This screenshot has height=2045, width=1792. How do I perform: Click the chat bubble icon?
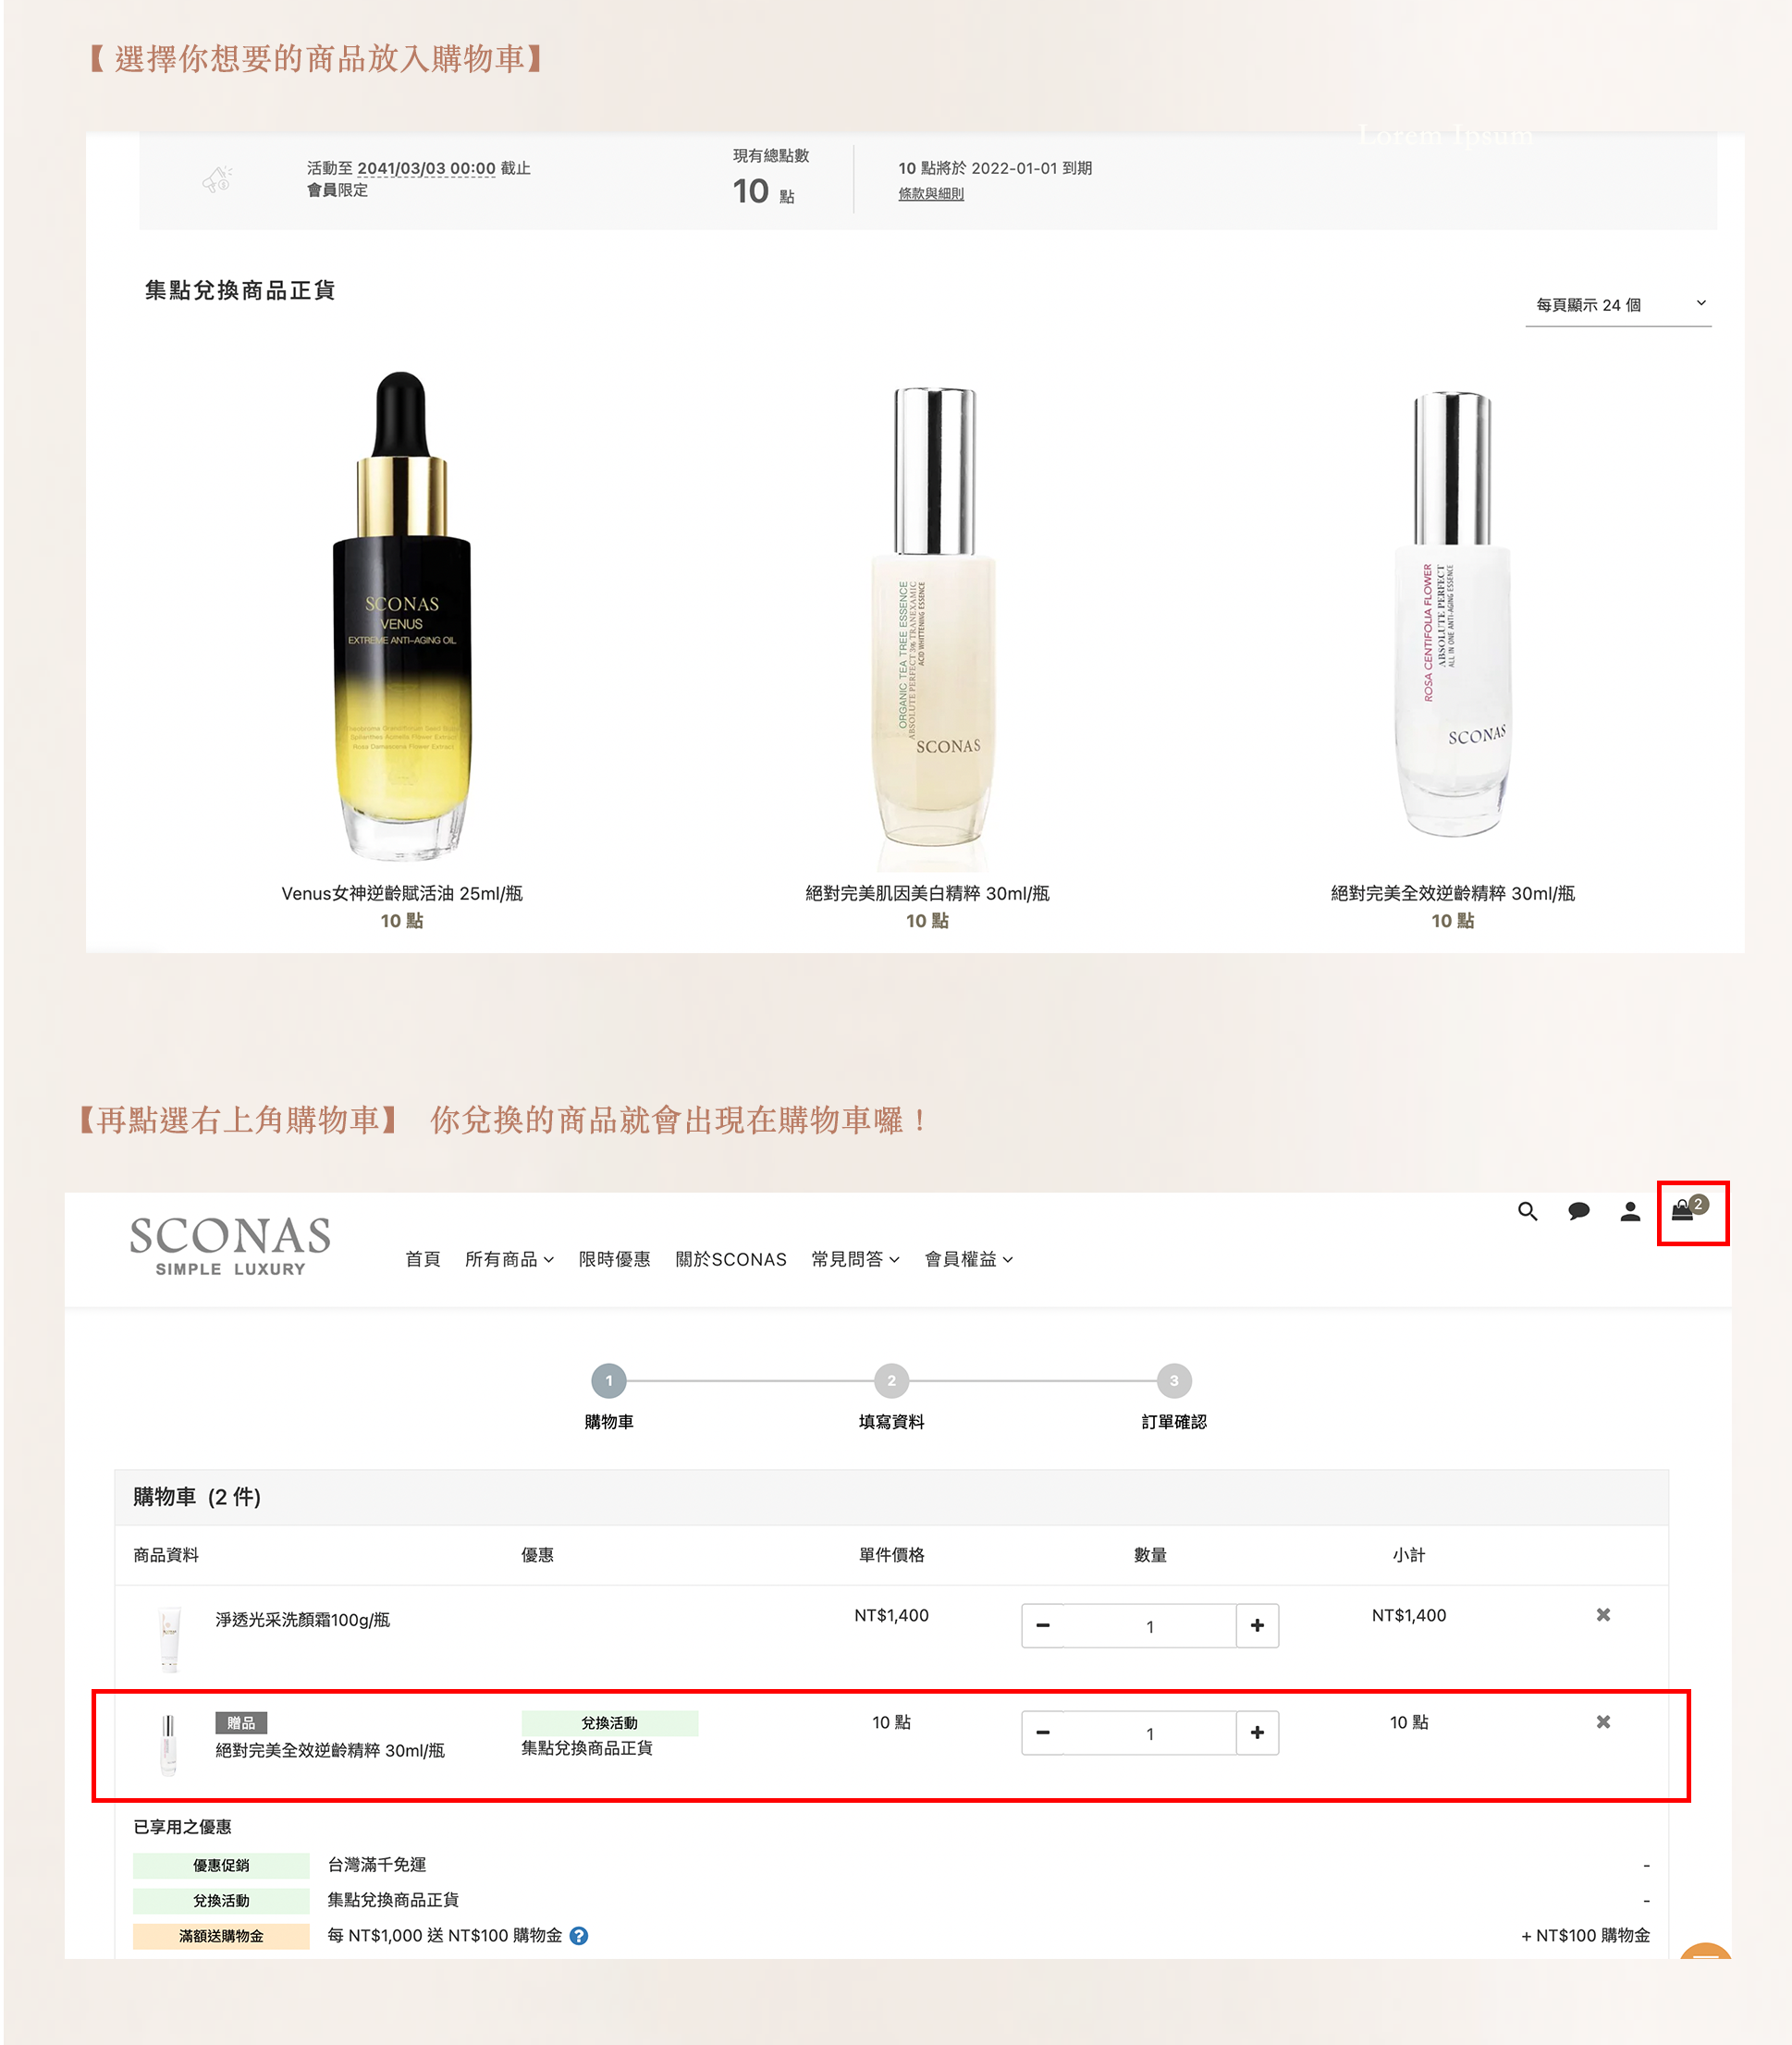point(1579,1211)
